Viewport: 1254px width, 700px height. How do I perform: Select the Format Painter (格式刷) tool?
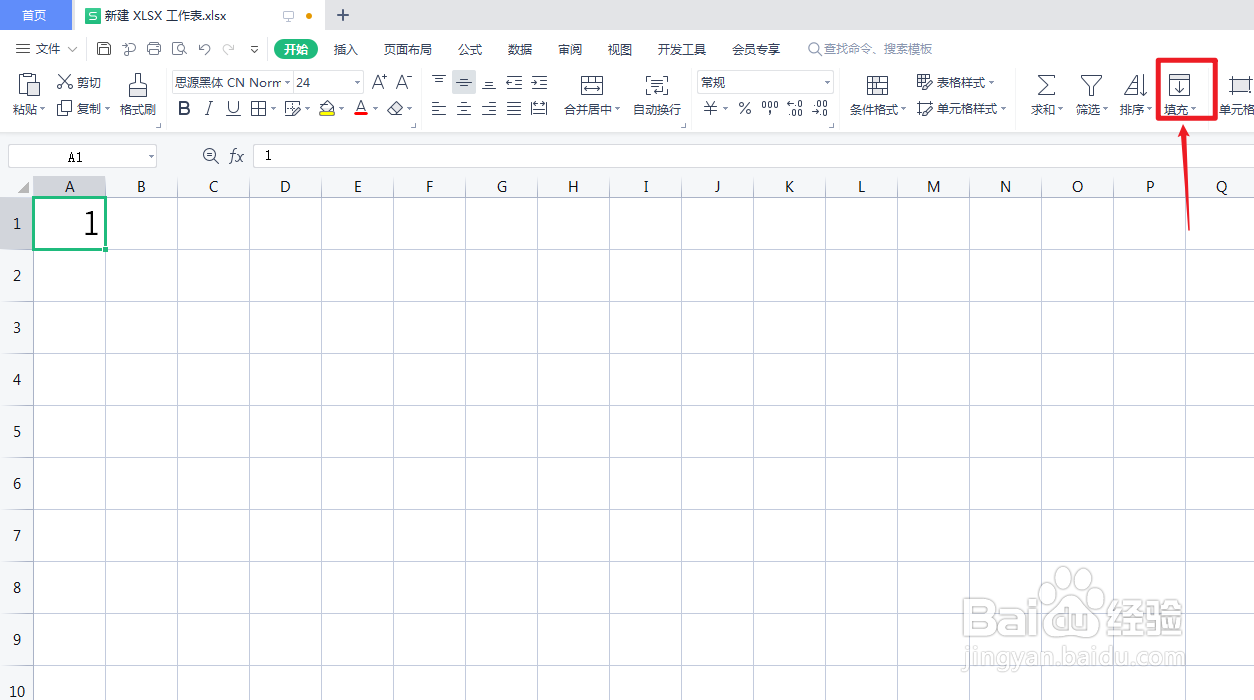(138, 94)
